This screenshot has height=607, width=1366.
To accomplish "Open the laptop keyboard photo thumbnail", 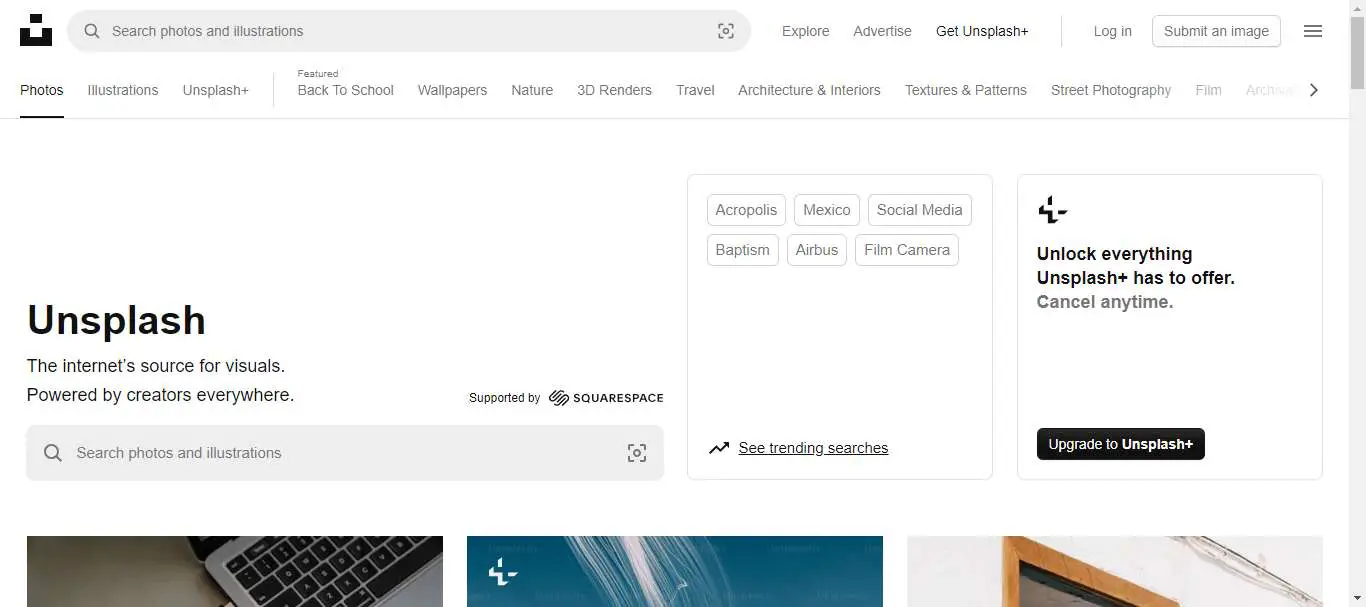I will tap(235, 572).
